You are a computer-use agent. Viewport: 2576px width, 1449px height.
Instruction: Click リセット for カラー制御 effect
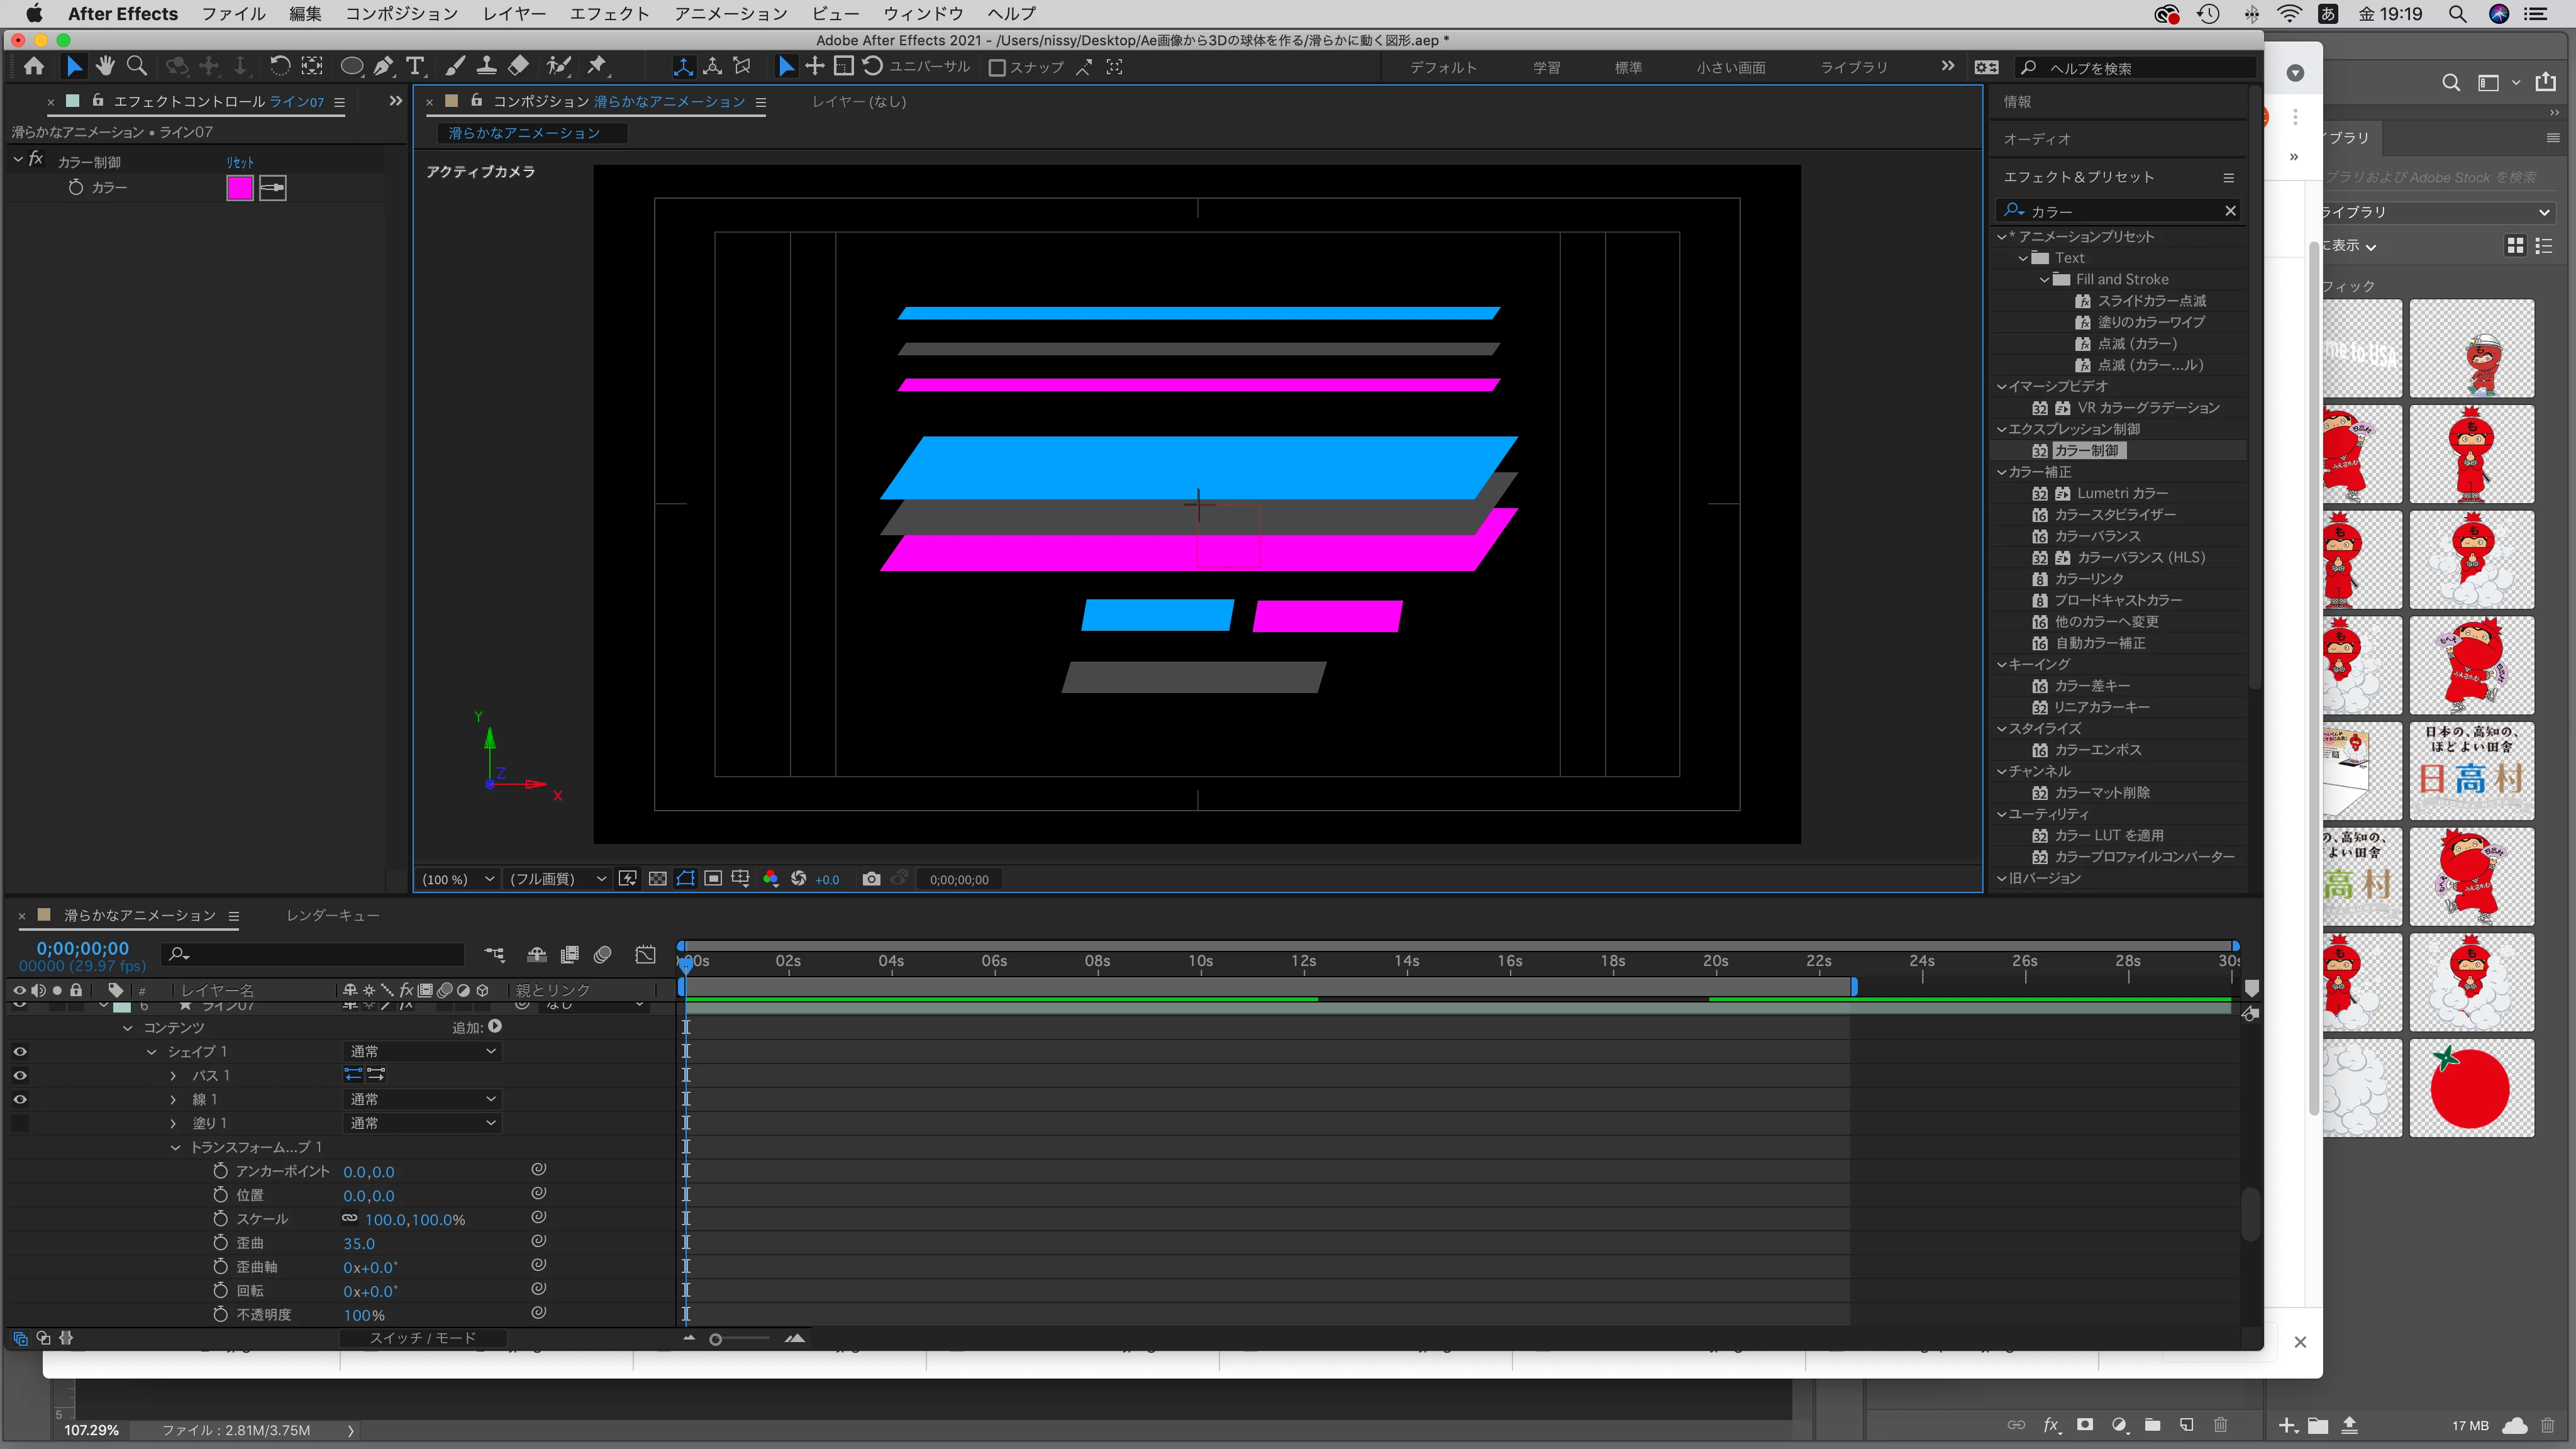(240, 162)
